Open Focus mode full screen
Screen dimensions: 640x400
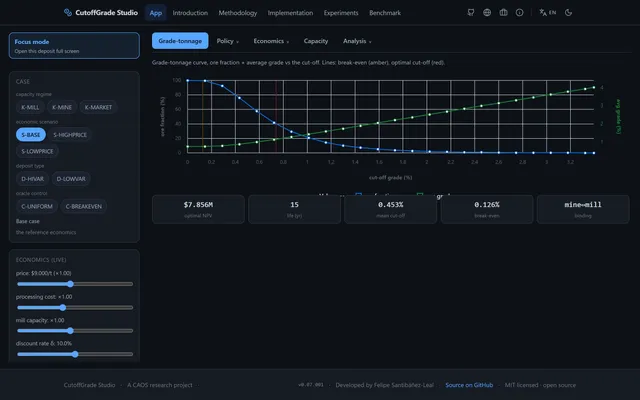[74, 45]
